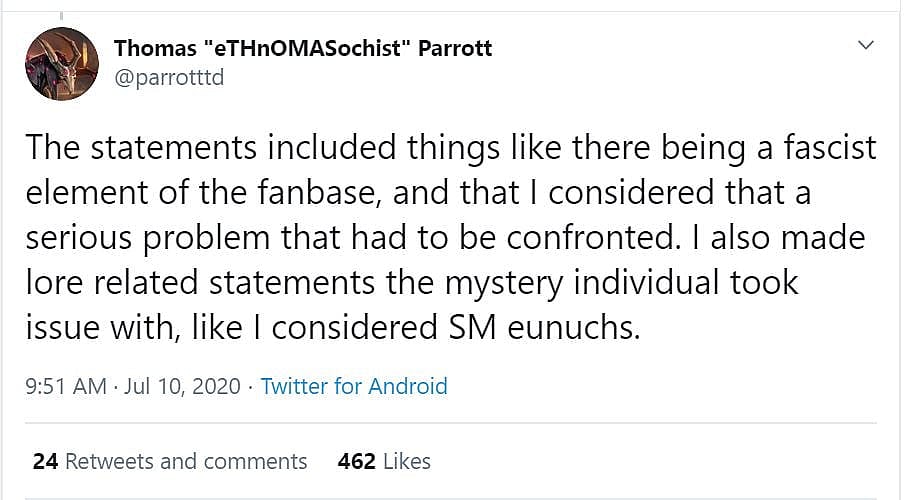Open the Twitter for Android source link

coord(354,386)
